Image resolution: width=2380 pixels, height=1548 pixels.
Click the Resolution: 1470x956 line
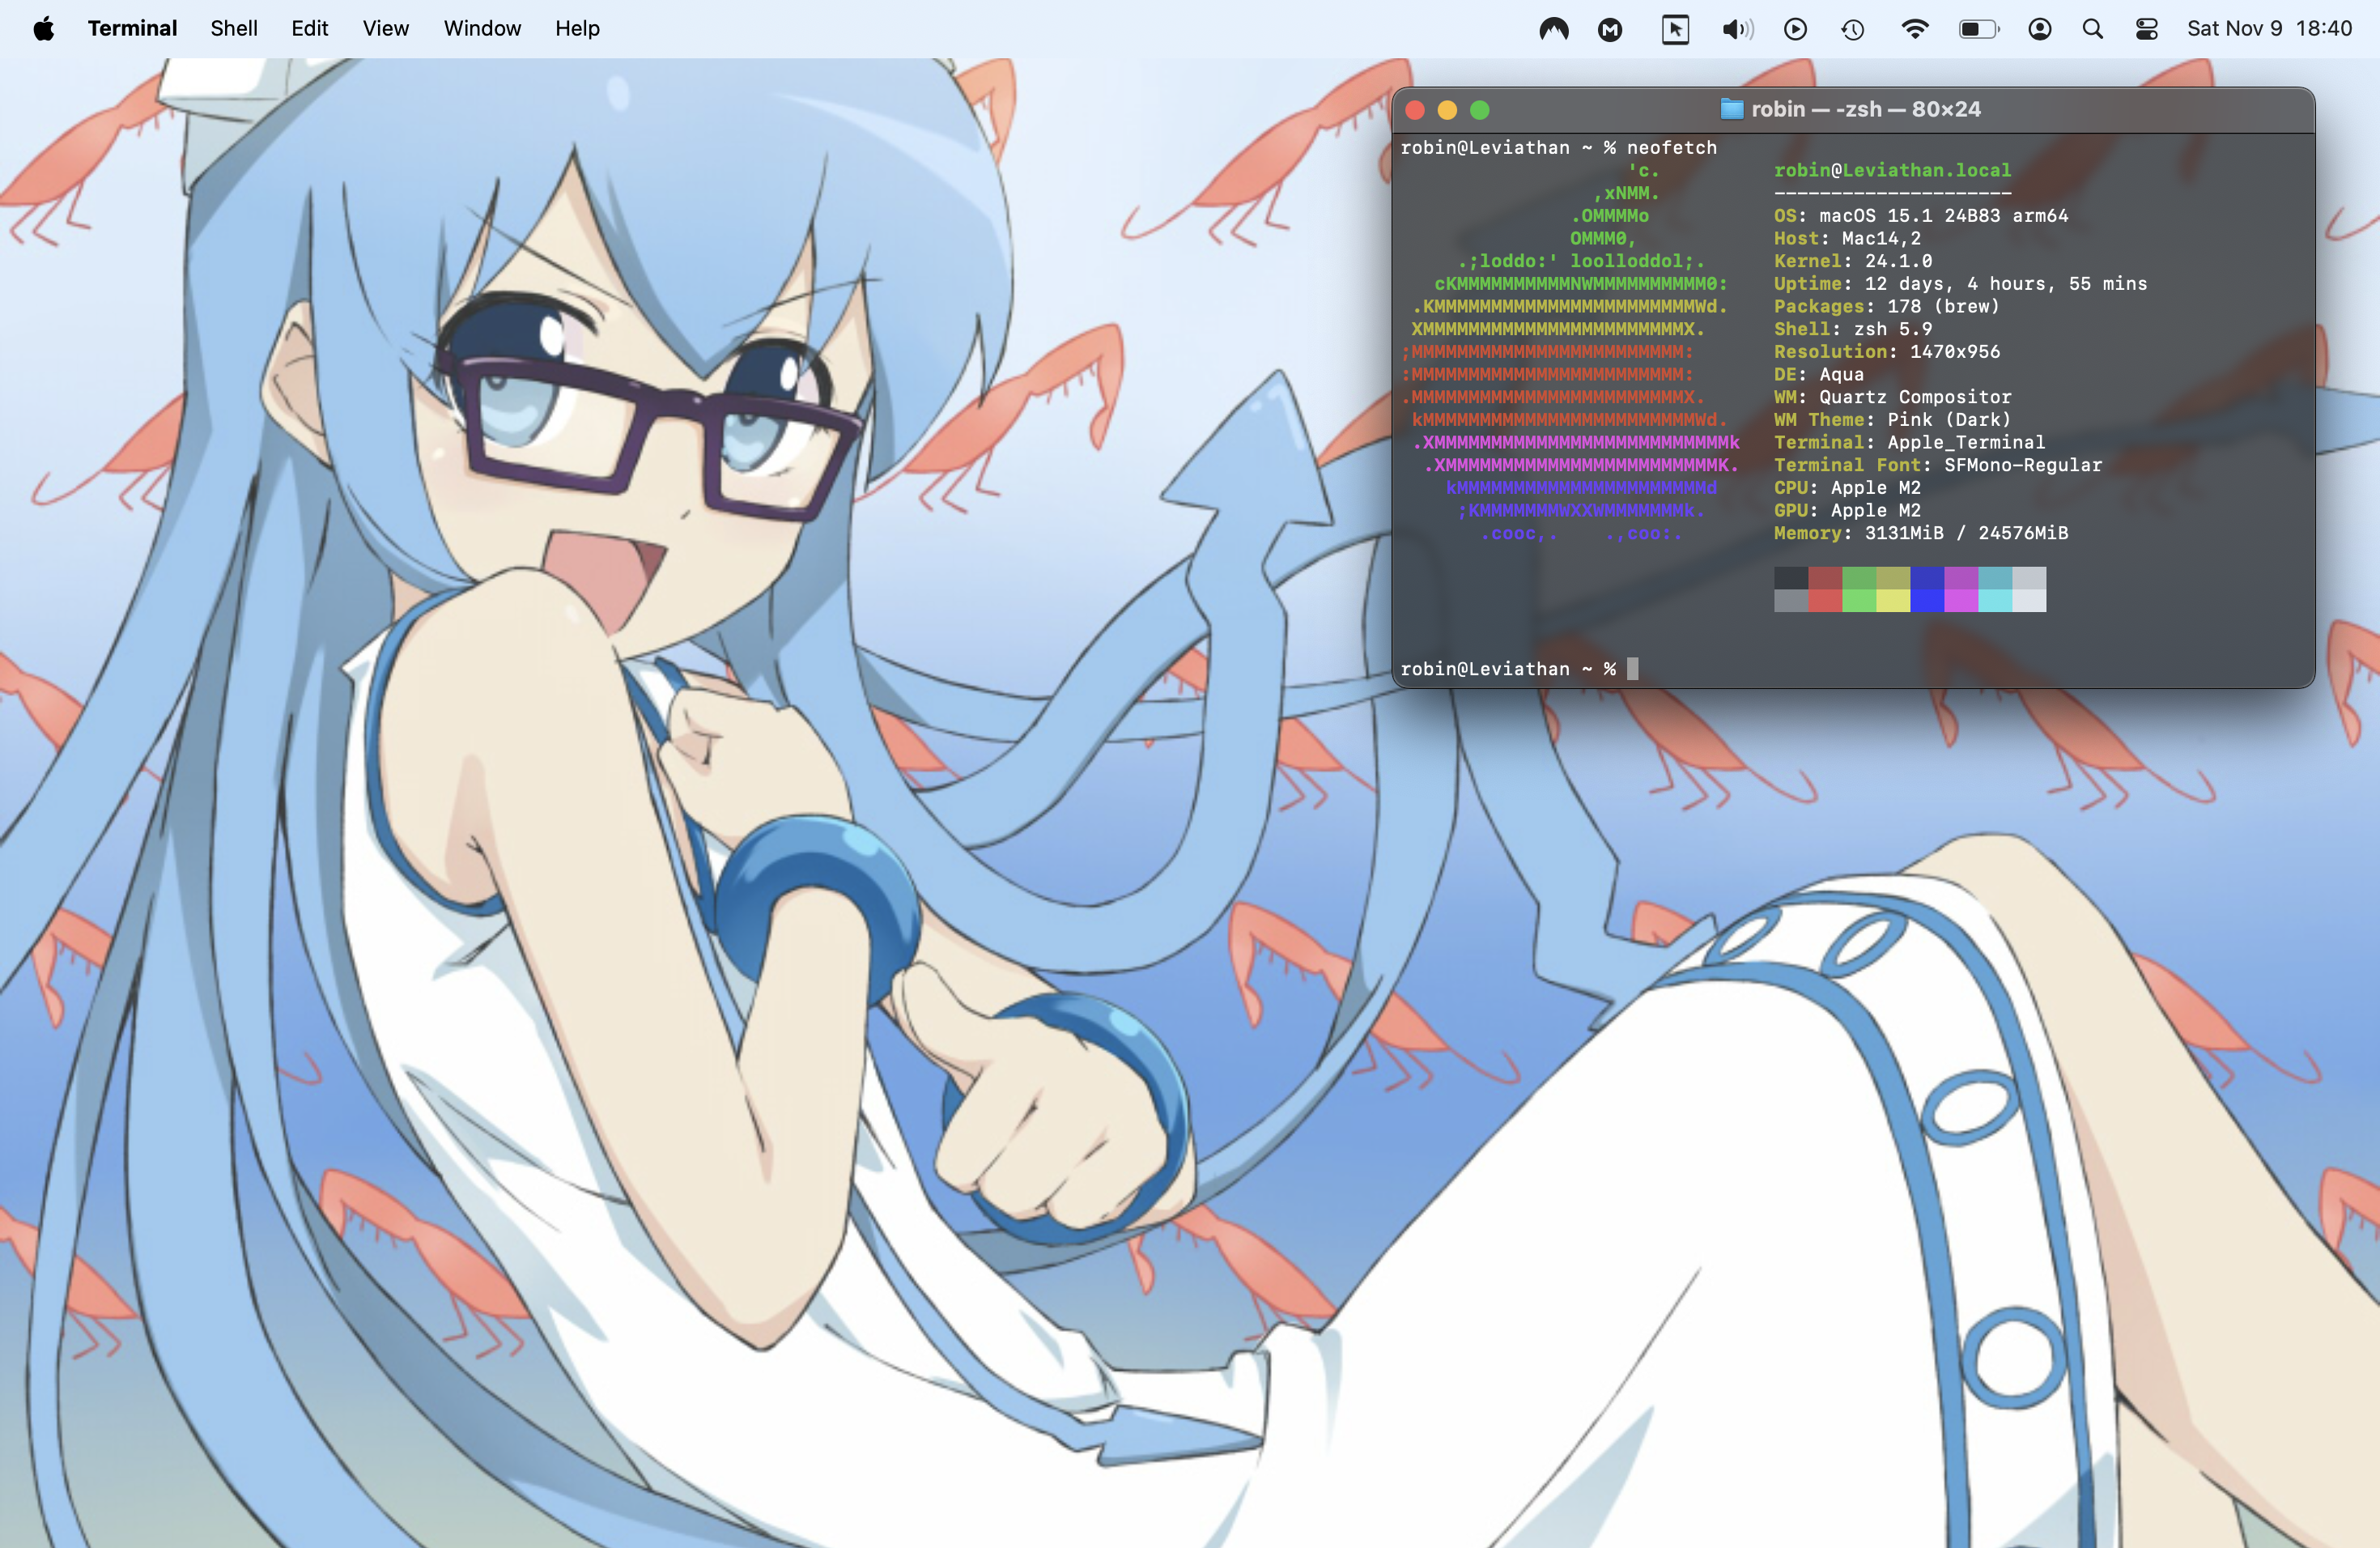[1887, 352]
